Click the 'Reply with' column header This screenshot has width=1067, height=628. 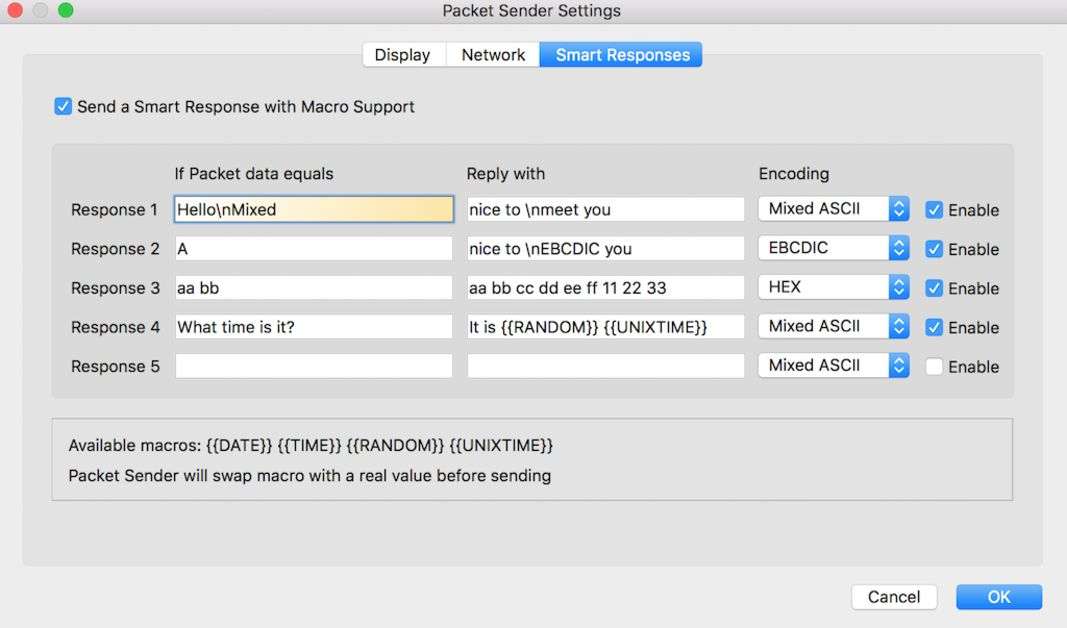[x=506, y=173]
